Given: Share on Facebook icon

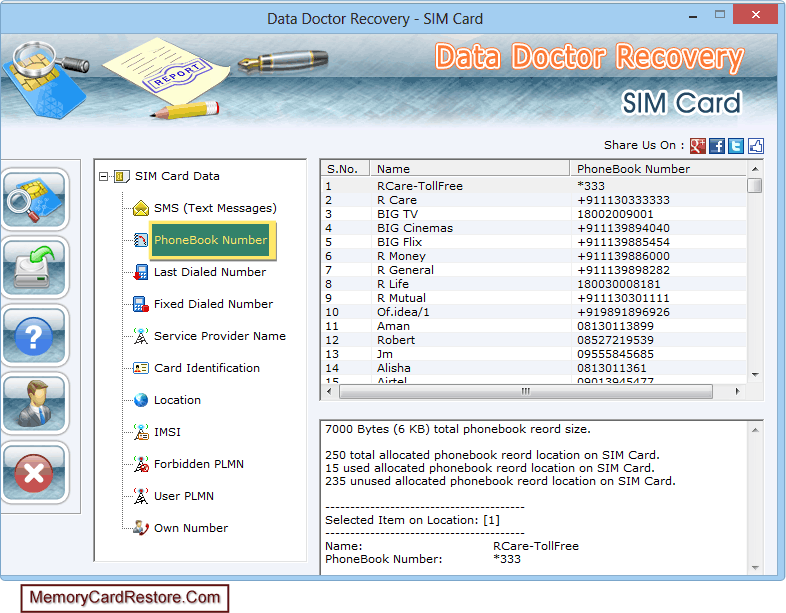Looking at the screenshot, I should point(717,146).
